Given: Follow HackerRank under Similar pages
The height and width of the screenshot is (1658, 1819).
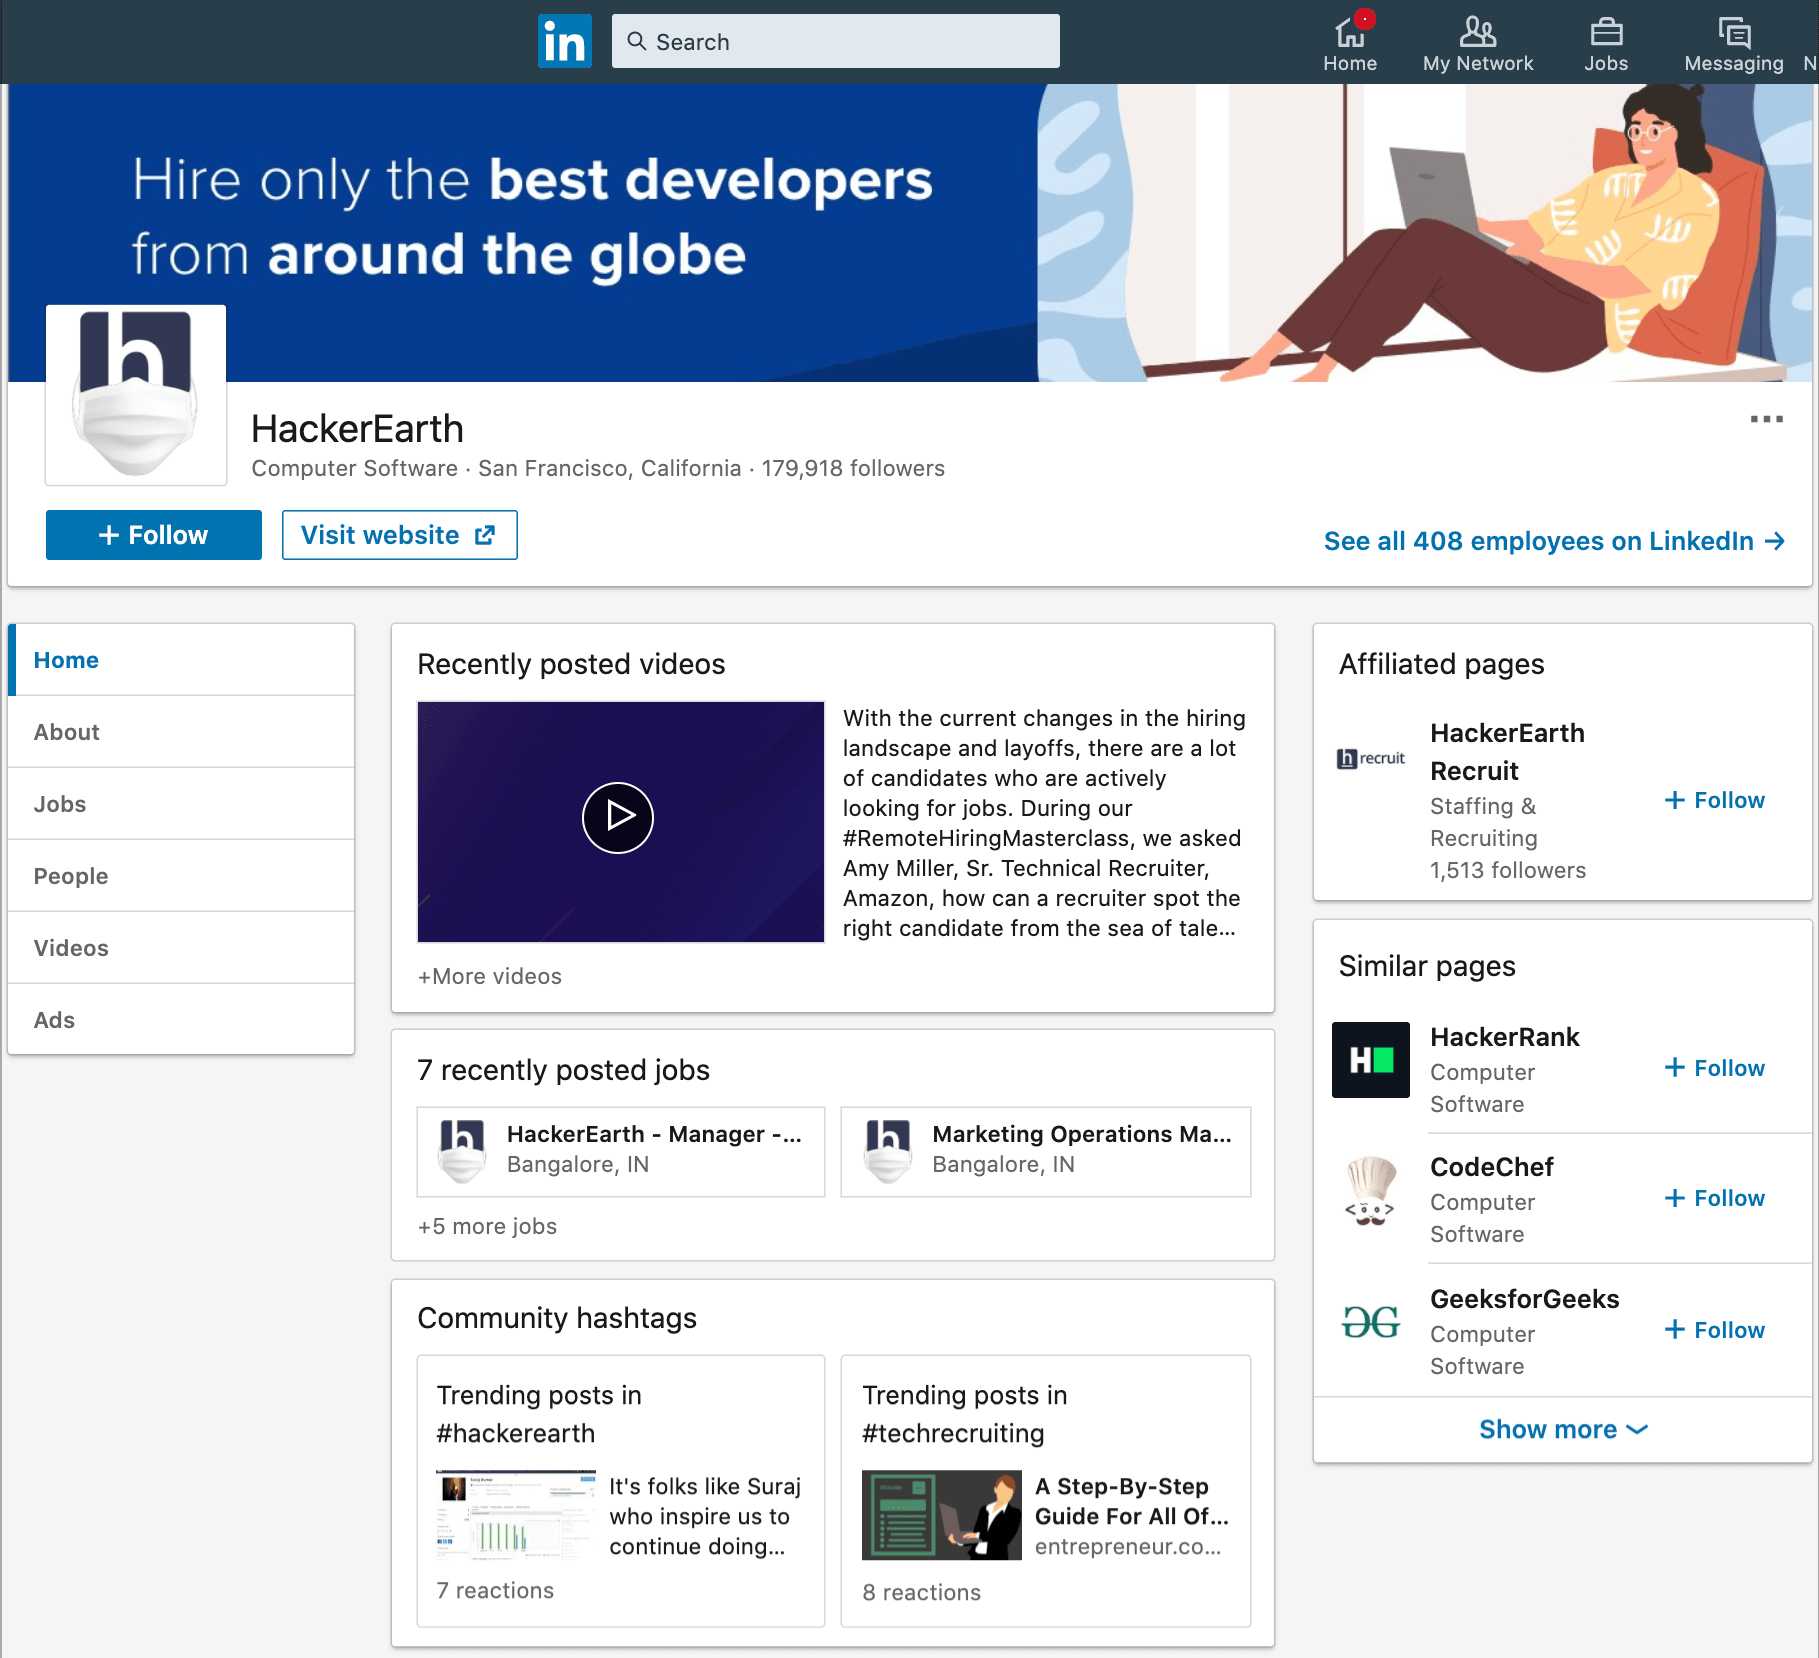Looking at the screenshot, I should tap(1713, 1067).
